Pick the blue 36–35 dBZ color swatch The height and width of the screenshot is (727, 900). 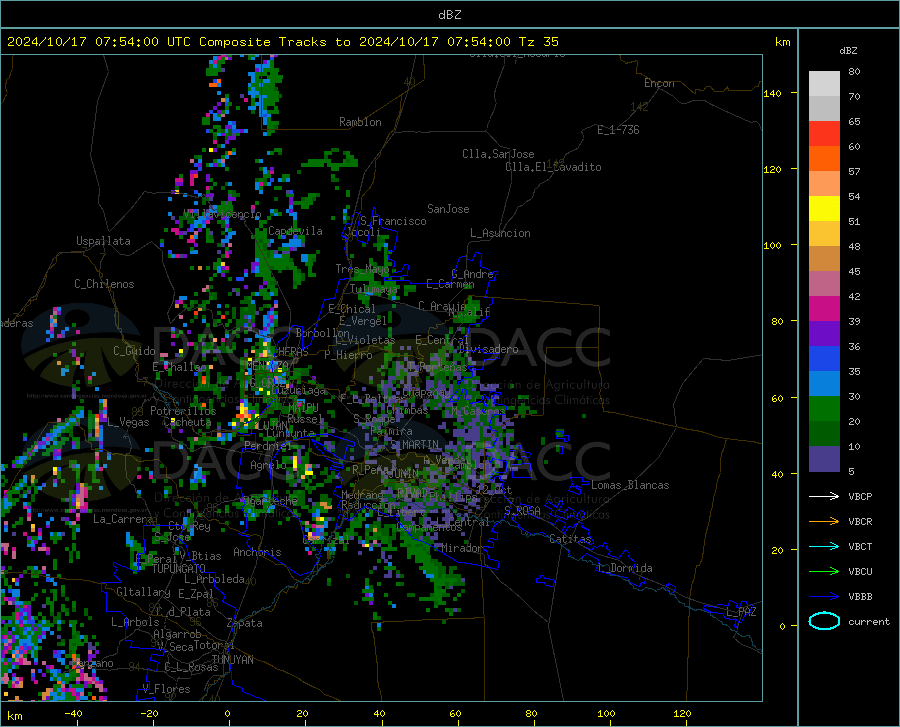point(824,359)
